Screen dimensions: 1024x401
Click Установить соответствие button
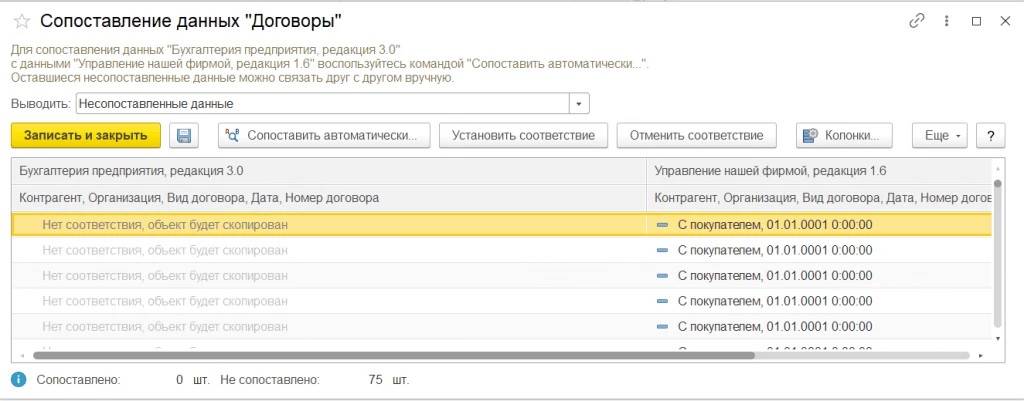[523, 136]
